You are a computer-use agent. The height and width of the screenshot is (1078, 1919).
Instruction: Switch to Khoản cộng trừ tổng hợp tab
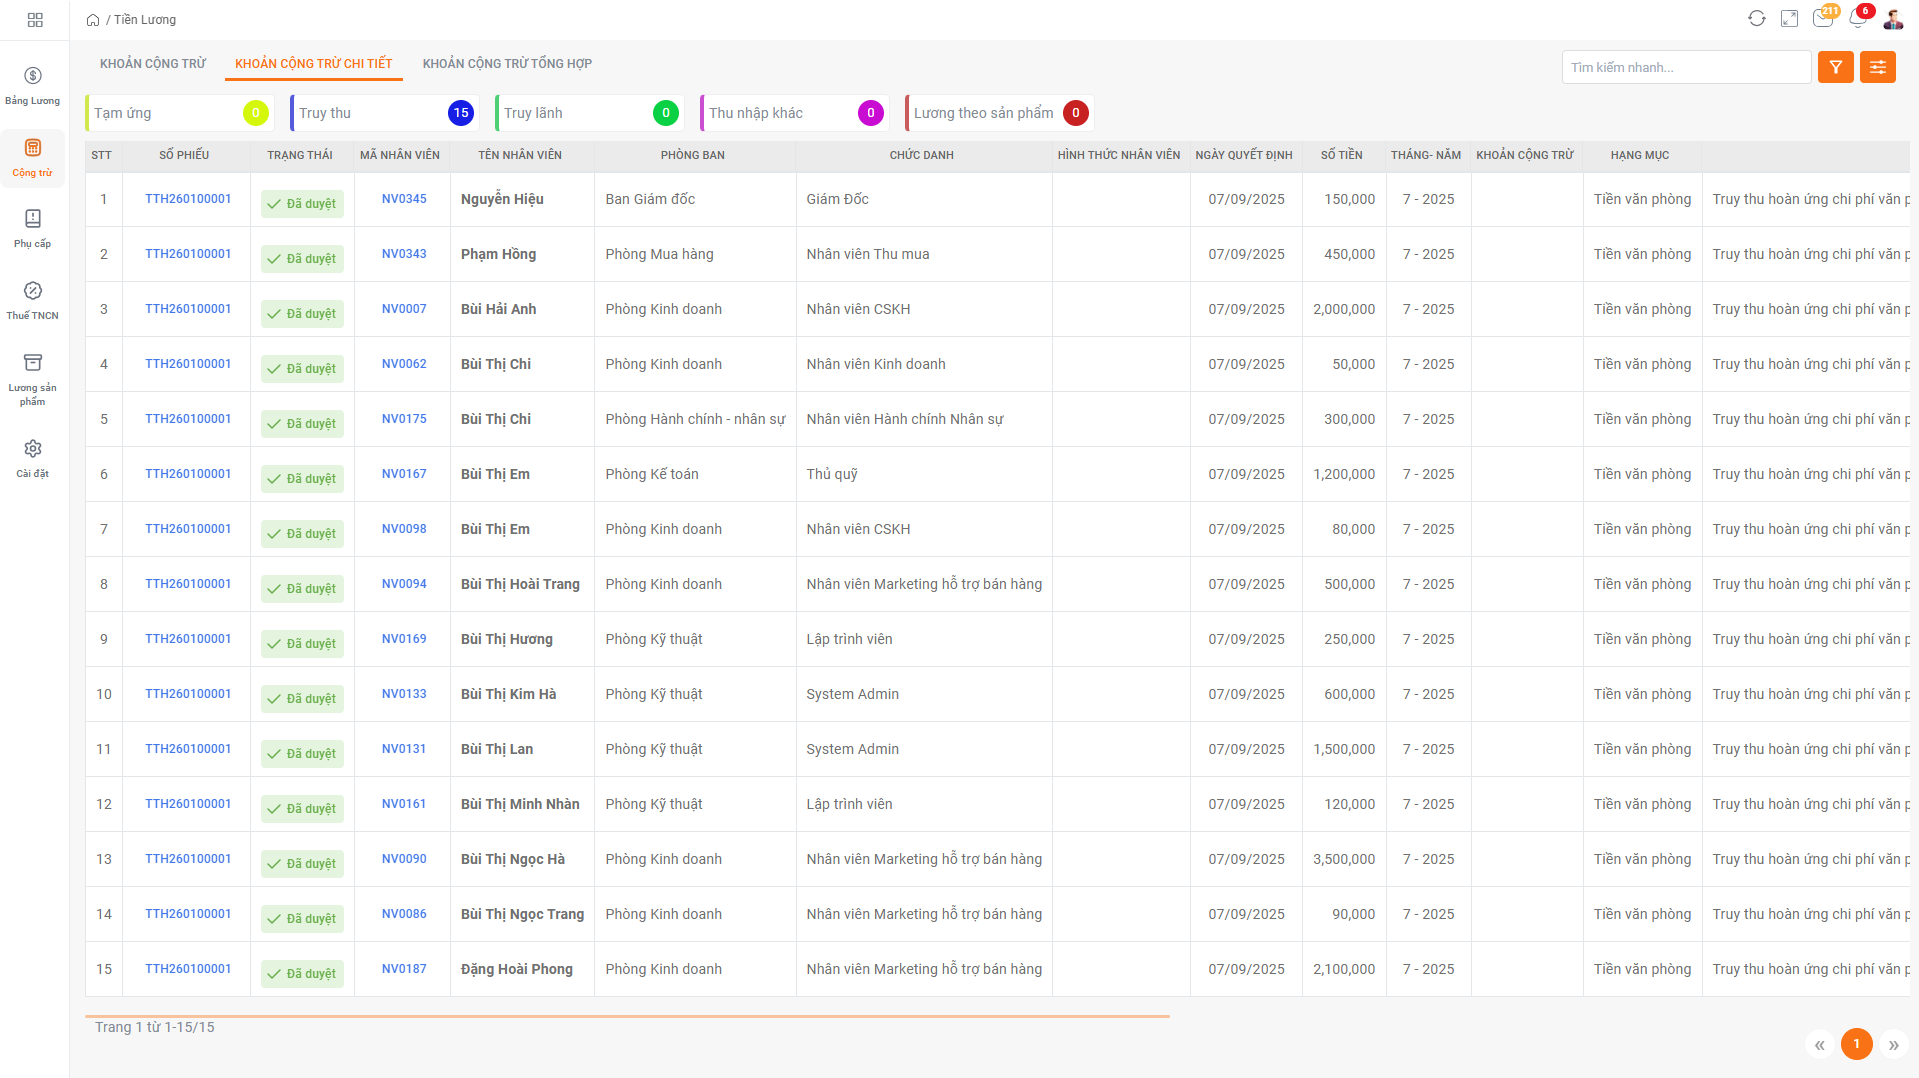(507, 64)
